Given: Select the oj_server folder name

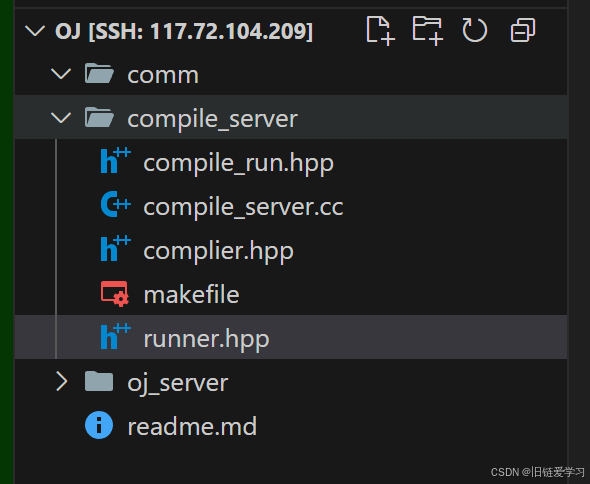Looking at the screenshot, I should pos(178,384).
